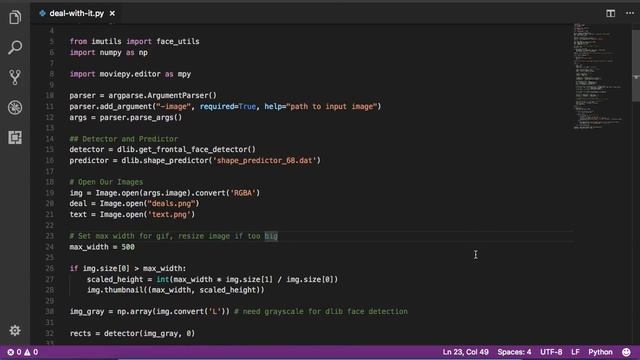Screen dimensions: 640x360
Task: Open the Manage gear menu
Action: coord(15,330)
